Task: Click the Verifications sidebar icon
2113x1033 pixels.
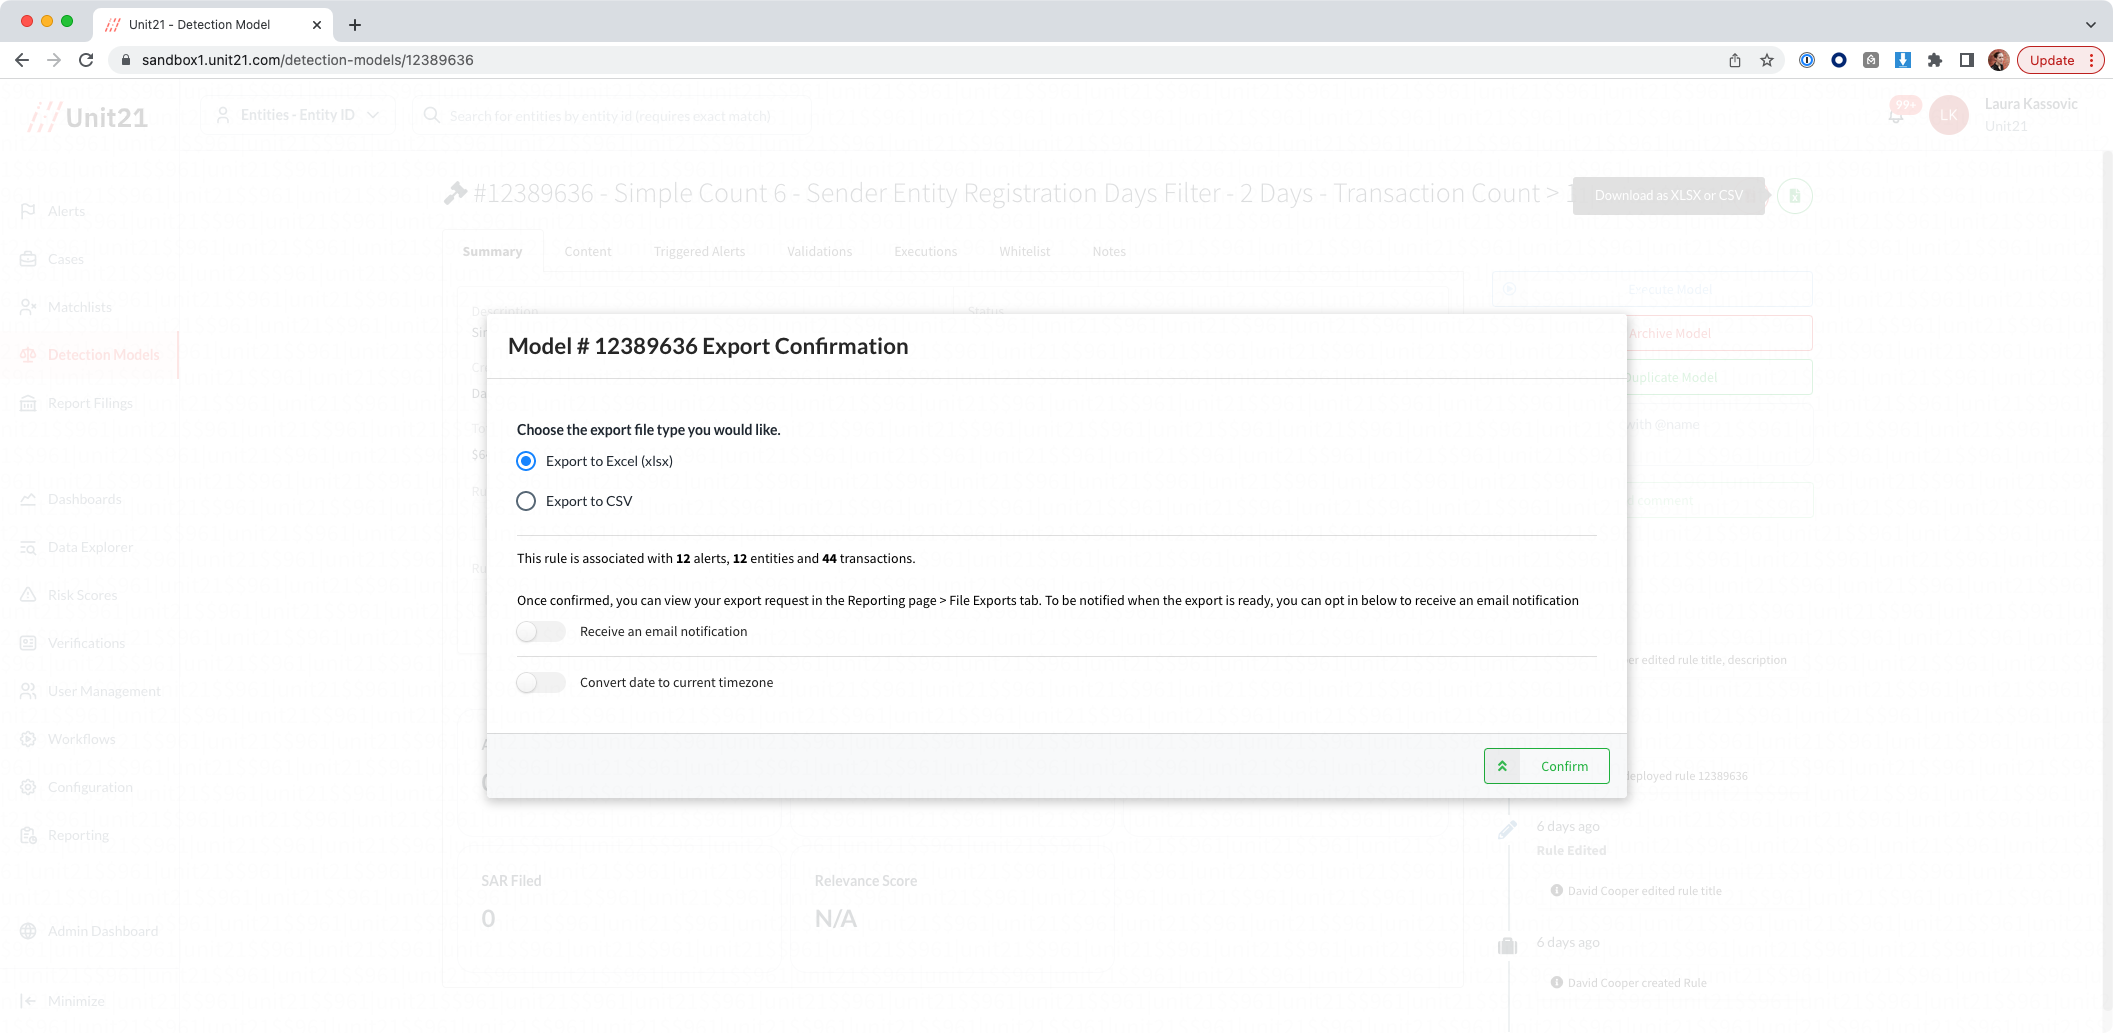Action: tap(28, 643)
